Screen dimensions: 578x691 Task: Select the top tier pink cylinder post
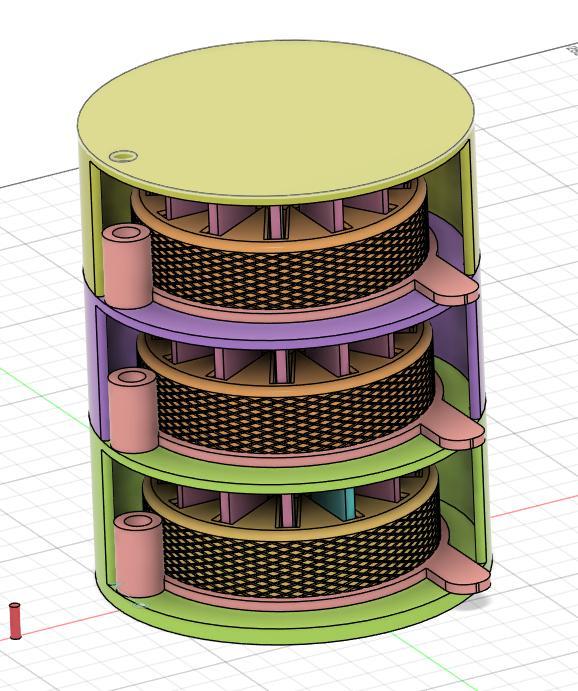click(127, 266)
